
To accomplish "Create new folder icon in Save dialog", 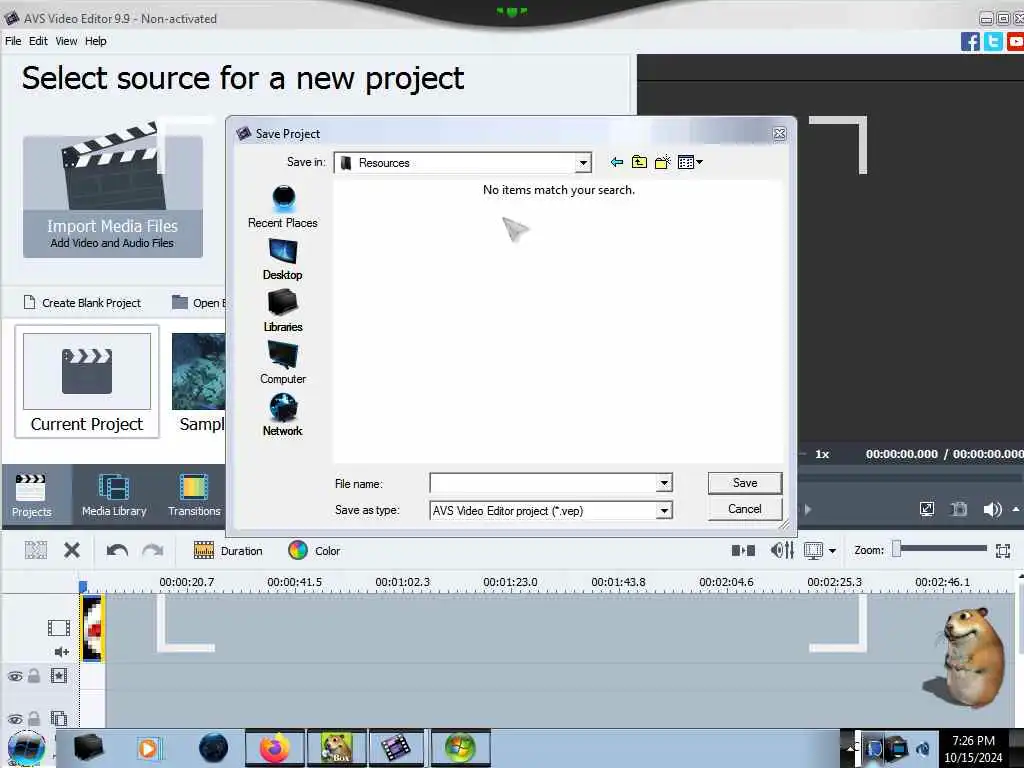I will coord(663,162).
